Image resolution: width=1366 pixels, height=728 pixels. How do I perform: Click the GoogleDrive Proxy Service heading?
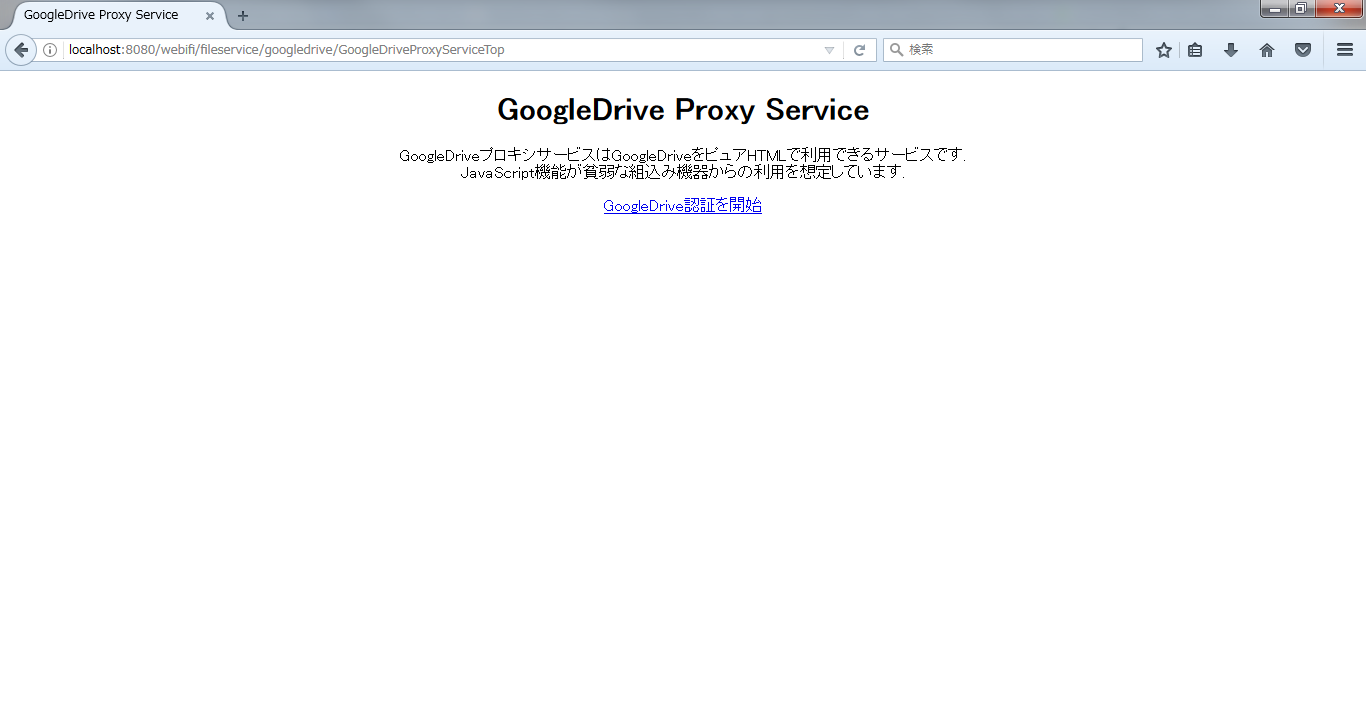(x=683, y=109)
